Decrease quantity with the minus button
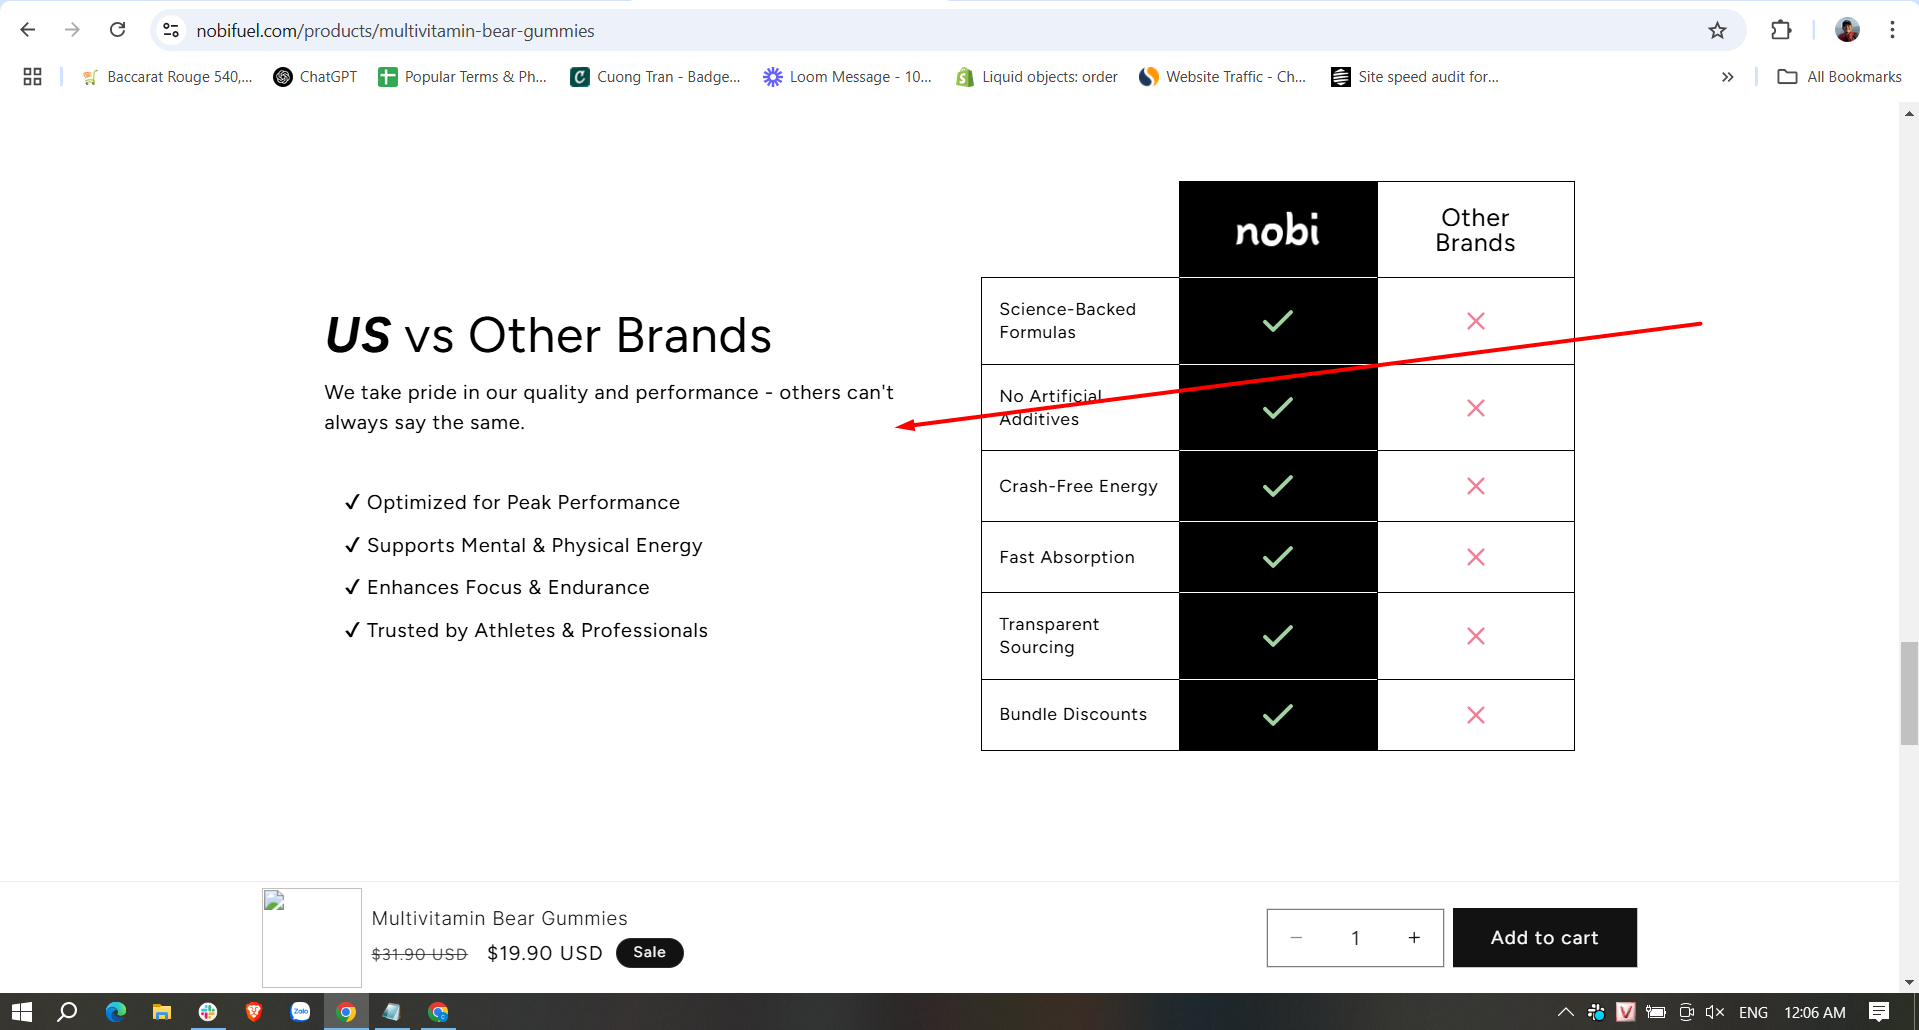1919x1030 pixels. coord(1296,938)
